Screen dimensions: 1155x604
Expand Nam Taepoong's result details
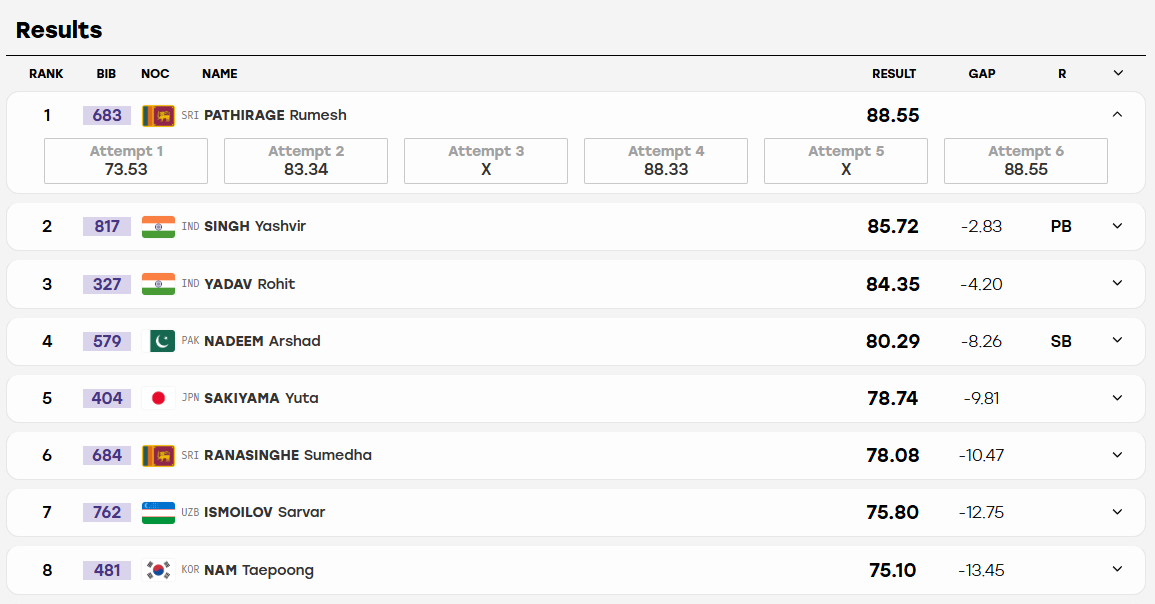[1117, 569]
